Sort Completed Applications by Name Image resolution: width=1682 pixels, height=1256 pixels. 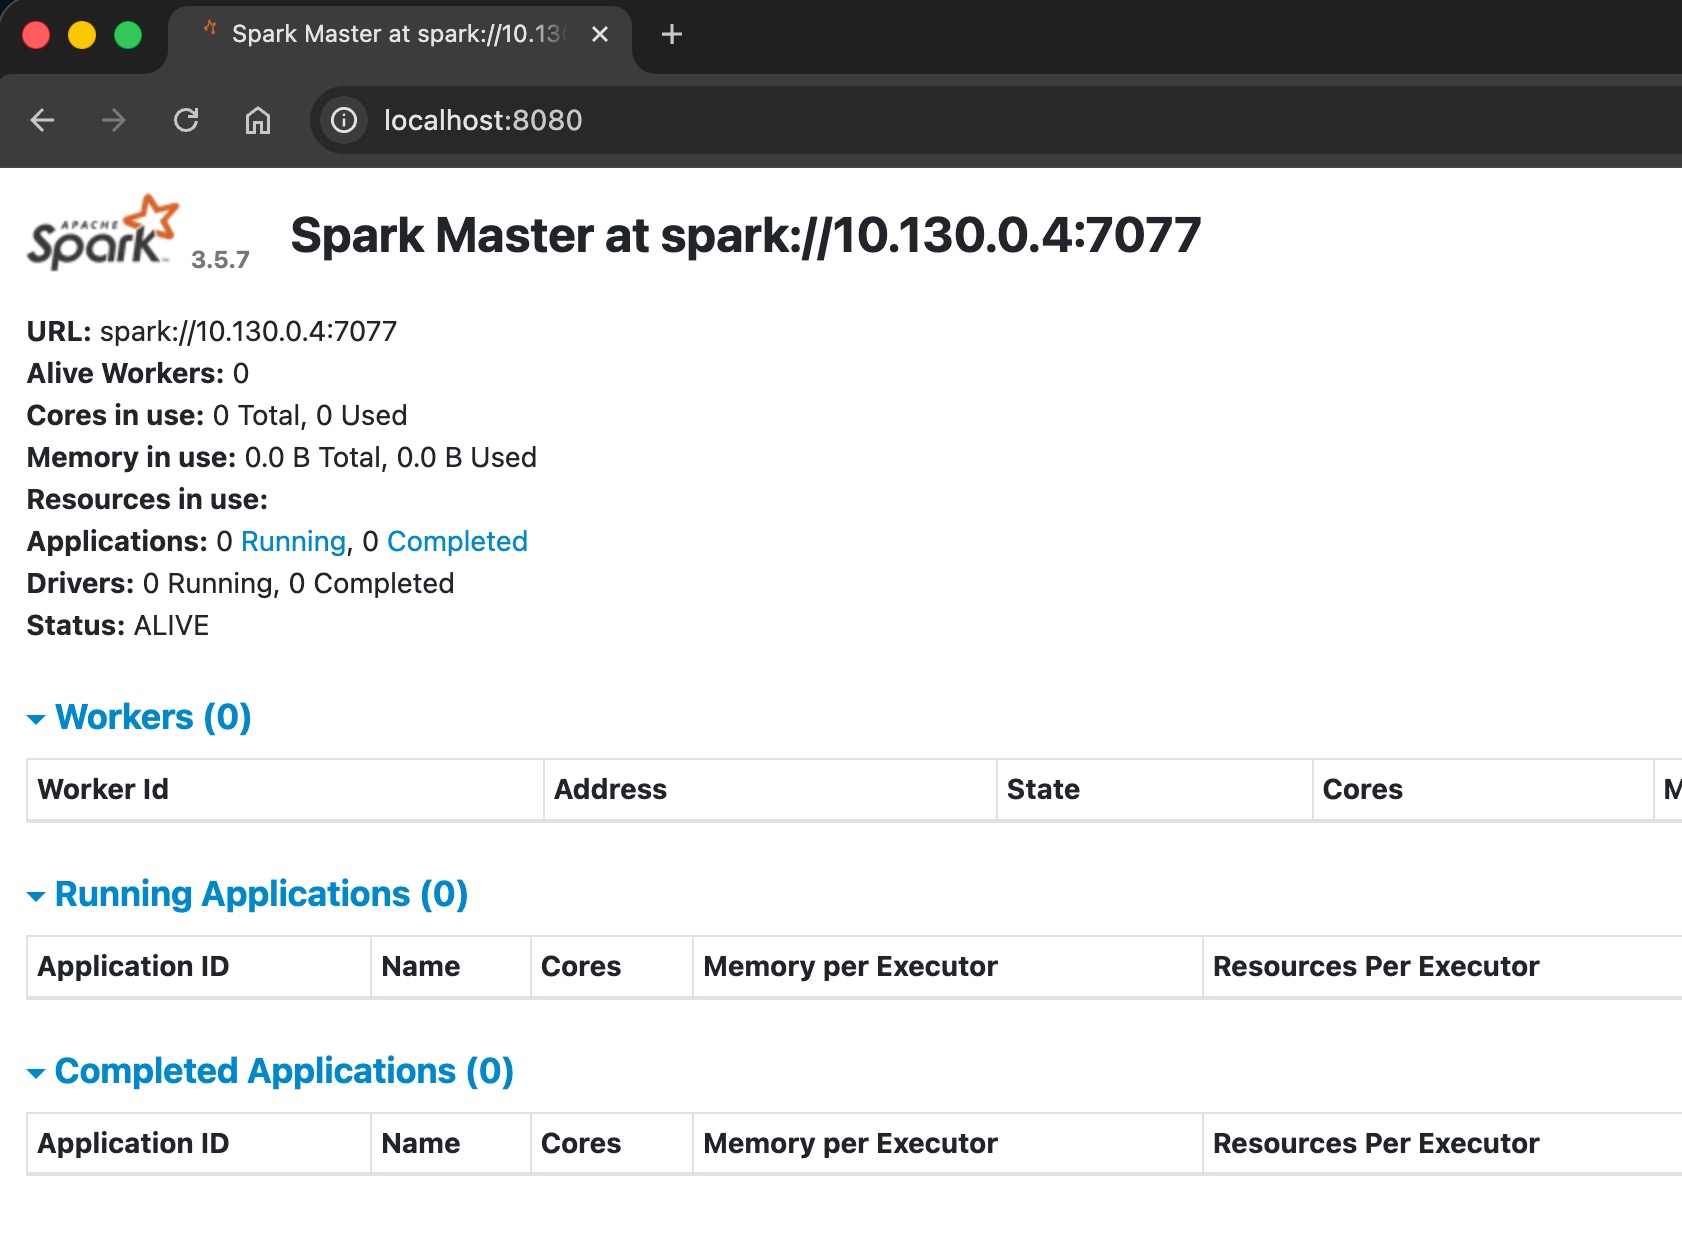pos(451,1144)
